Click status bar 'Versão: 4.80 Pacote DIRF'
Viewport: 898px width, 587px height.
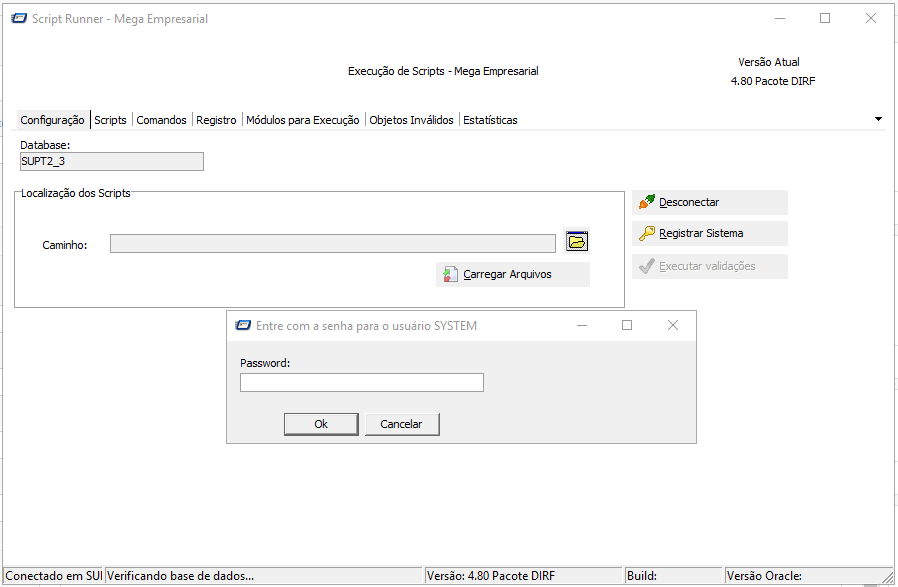tap(491, 576)
